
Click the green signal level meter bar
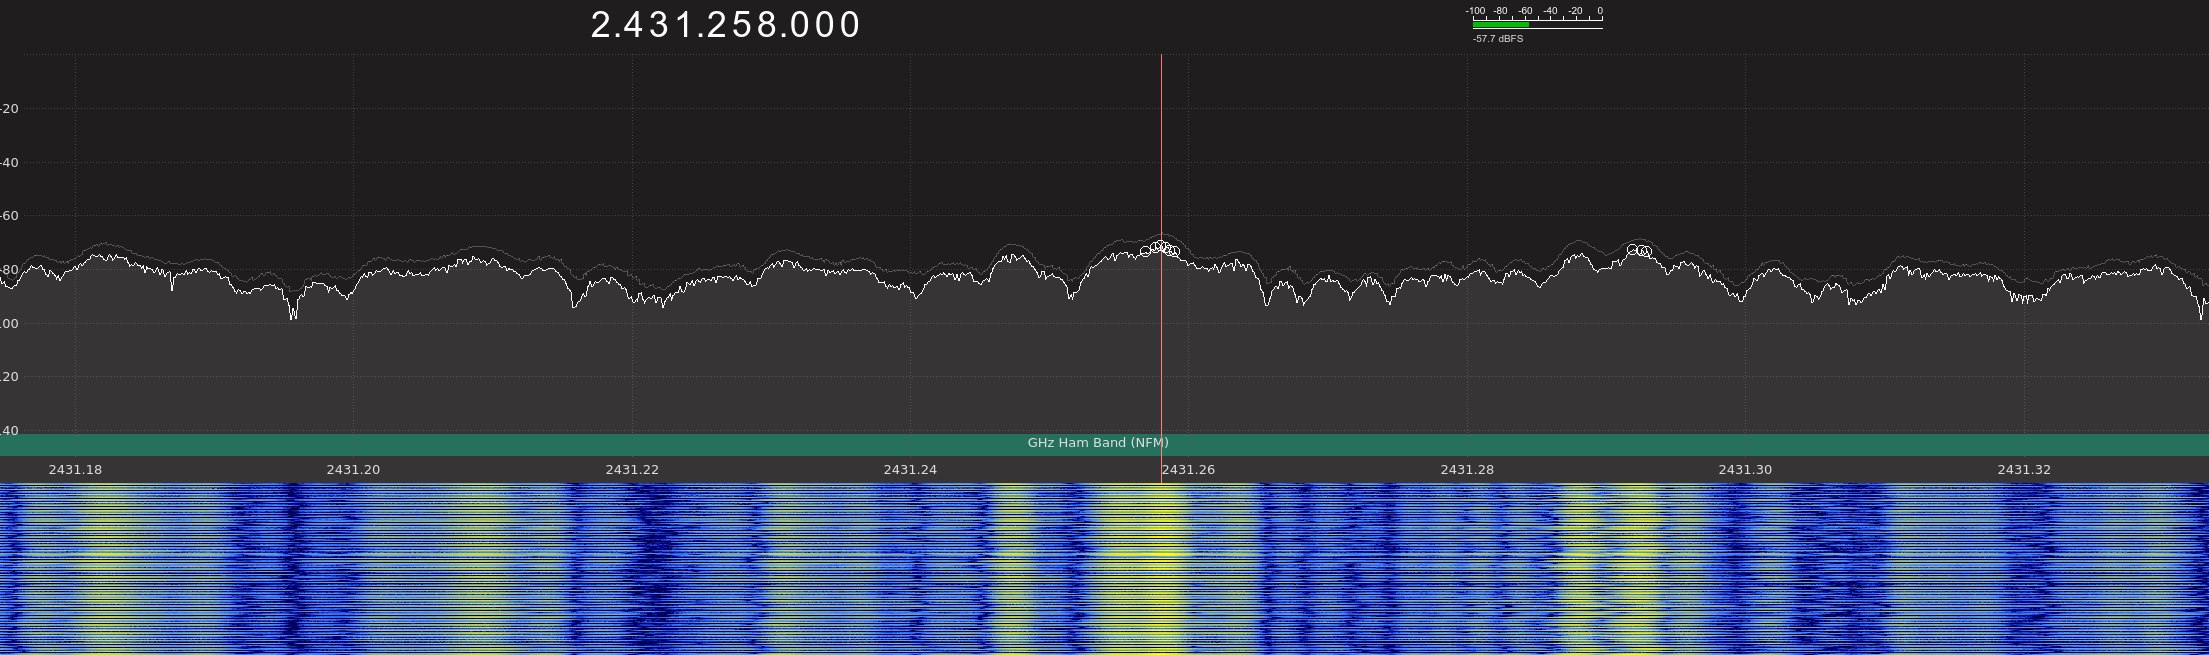click(x=1500, y=25)
